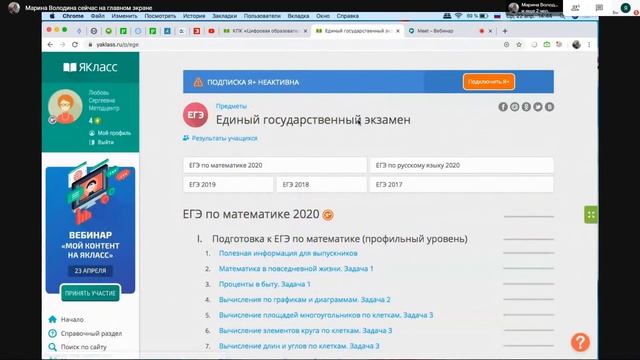The image size is (640, 360).
Task: Click the Начало home icon
Action: (52, 319)
